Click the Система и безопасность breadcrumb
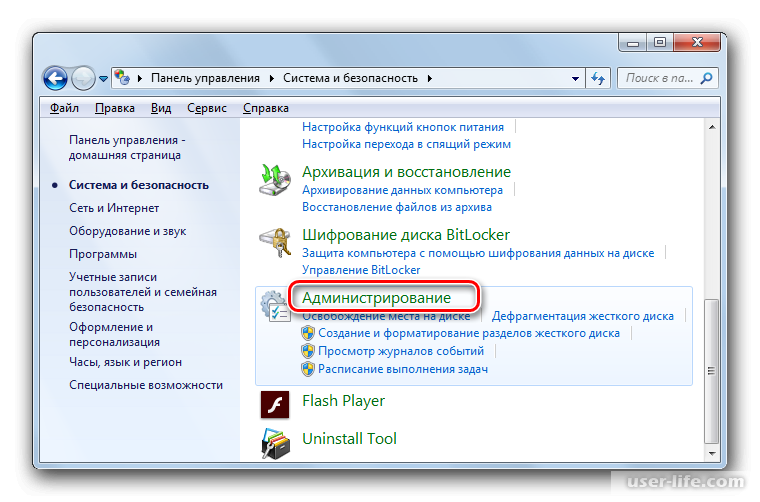The width and height of the screenshot is (760, 502). point(350,78)
